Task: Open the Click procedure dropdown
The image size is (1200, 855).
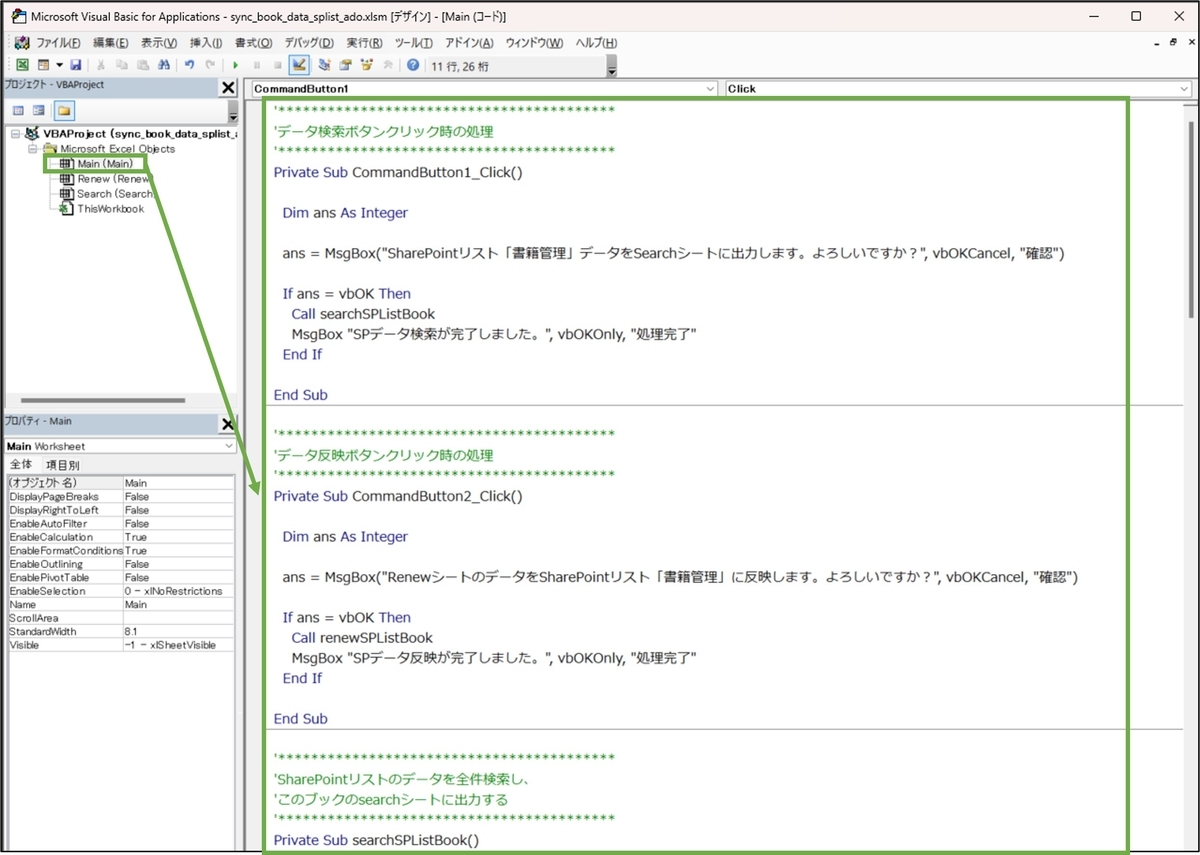Action: pos(1185,89)
